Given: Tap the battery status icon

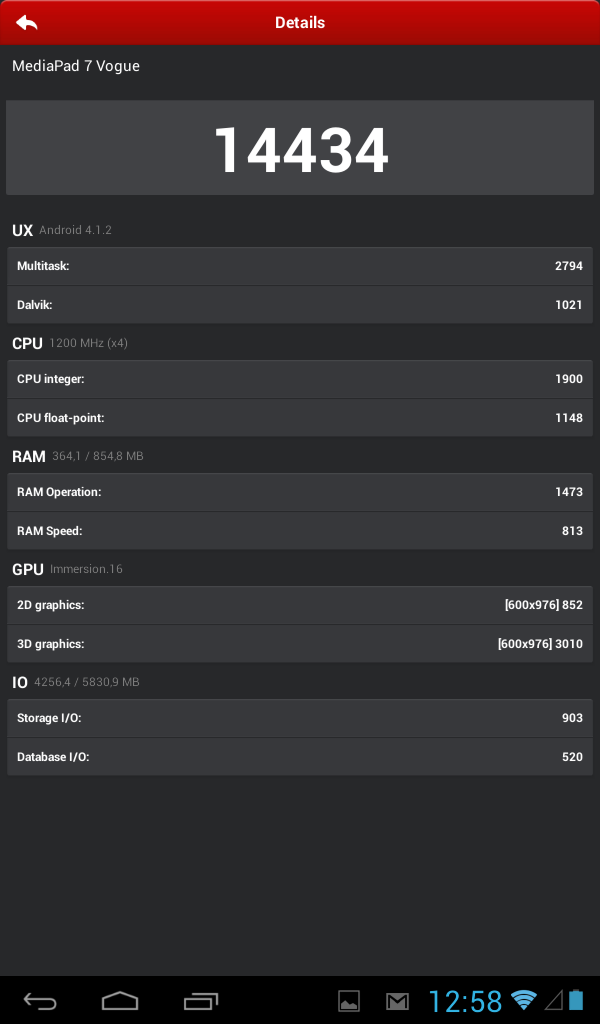Looking at the screenshot, I should (576, 999).
